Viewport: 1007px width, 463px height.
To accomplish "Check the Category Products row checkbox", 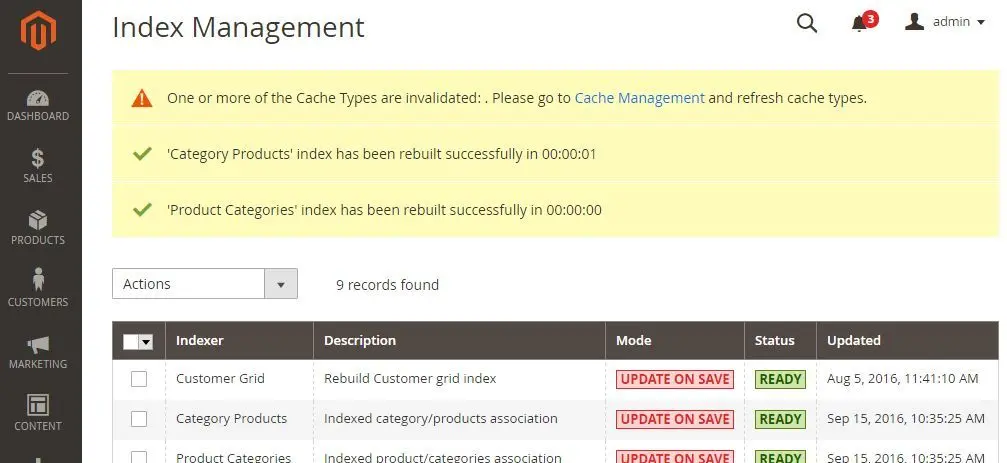I will tap(139, 419).
